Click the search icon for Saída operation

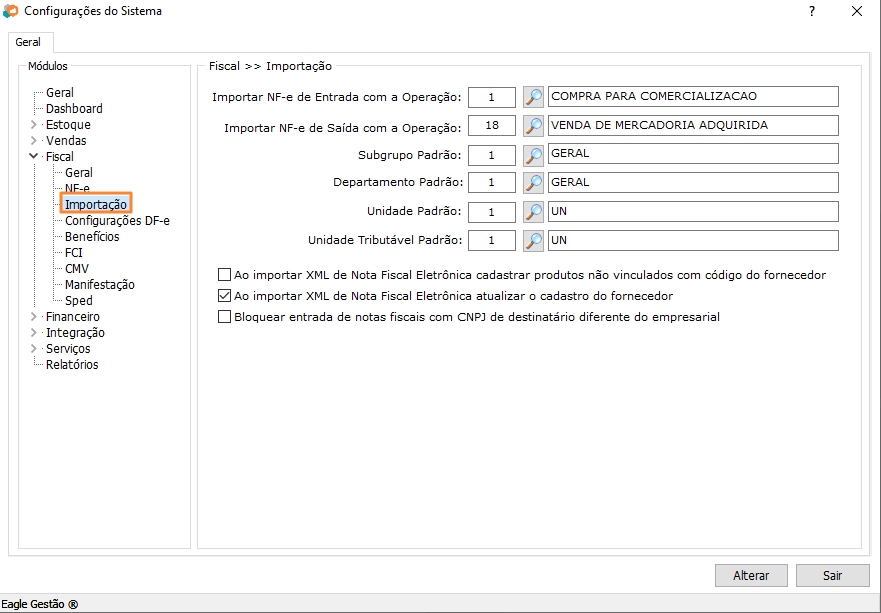pos(533,125)
